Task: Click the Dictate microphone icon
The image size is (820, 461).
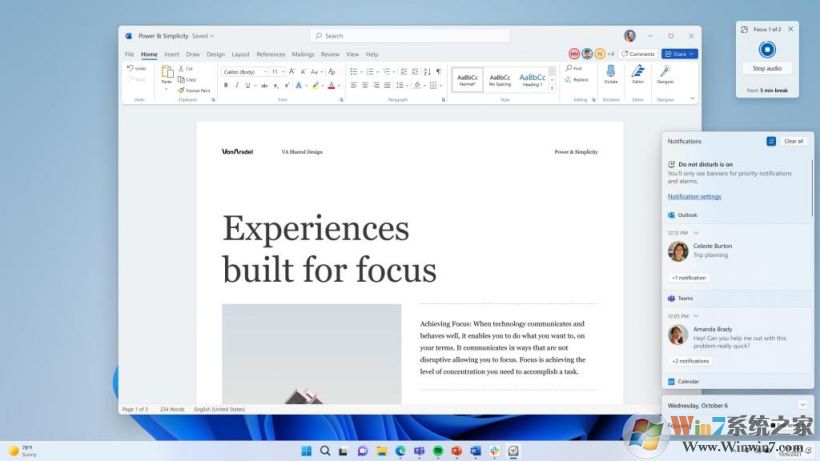Action: point(610,73)
